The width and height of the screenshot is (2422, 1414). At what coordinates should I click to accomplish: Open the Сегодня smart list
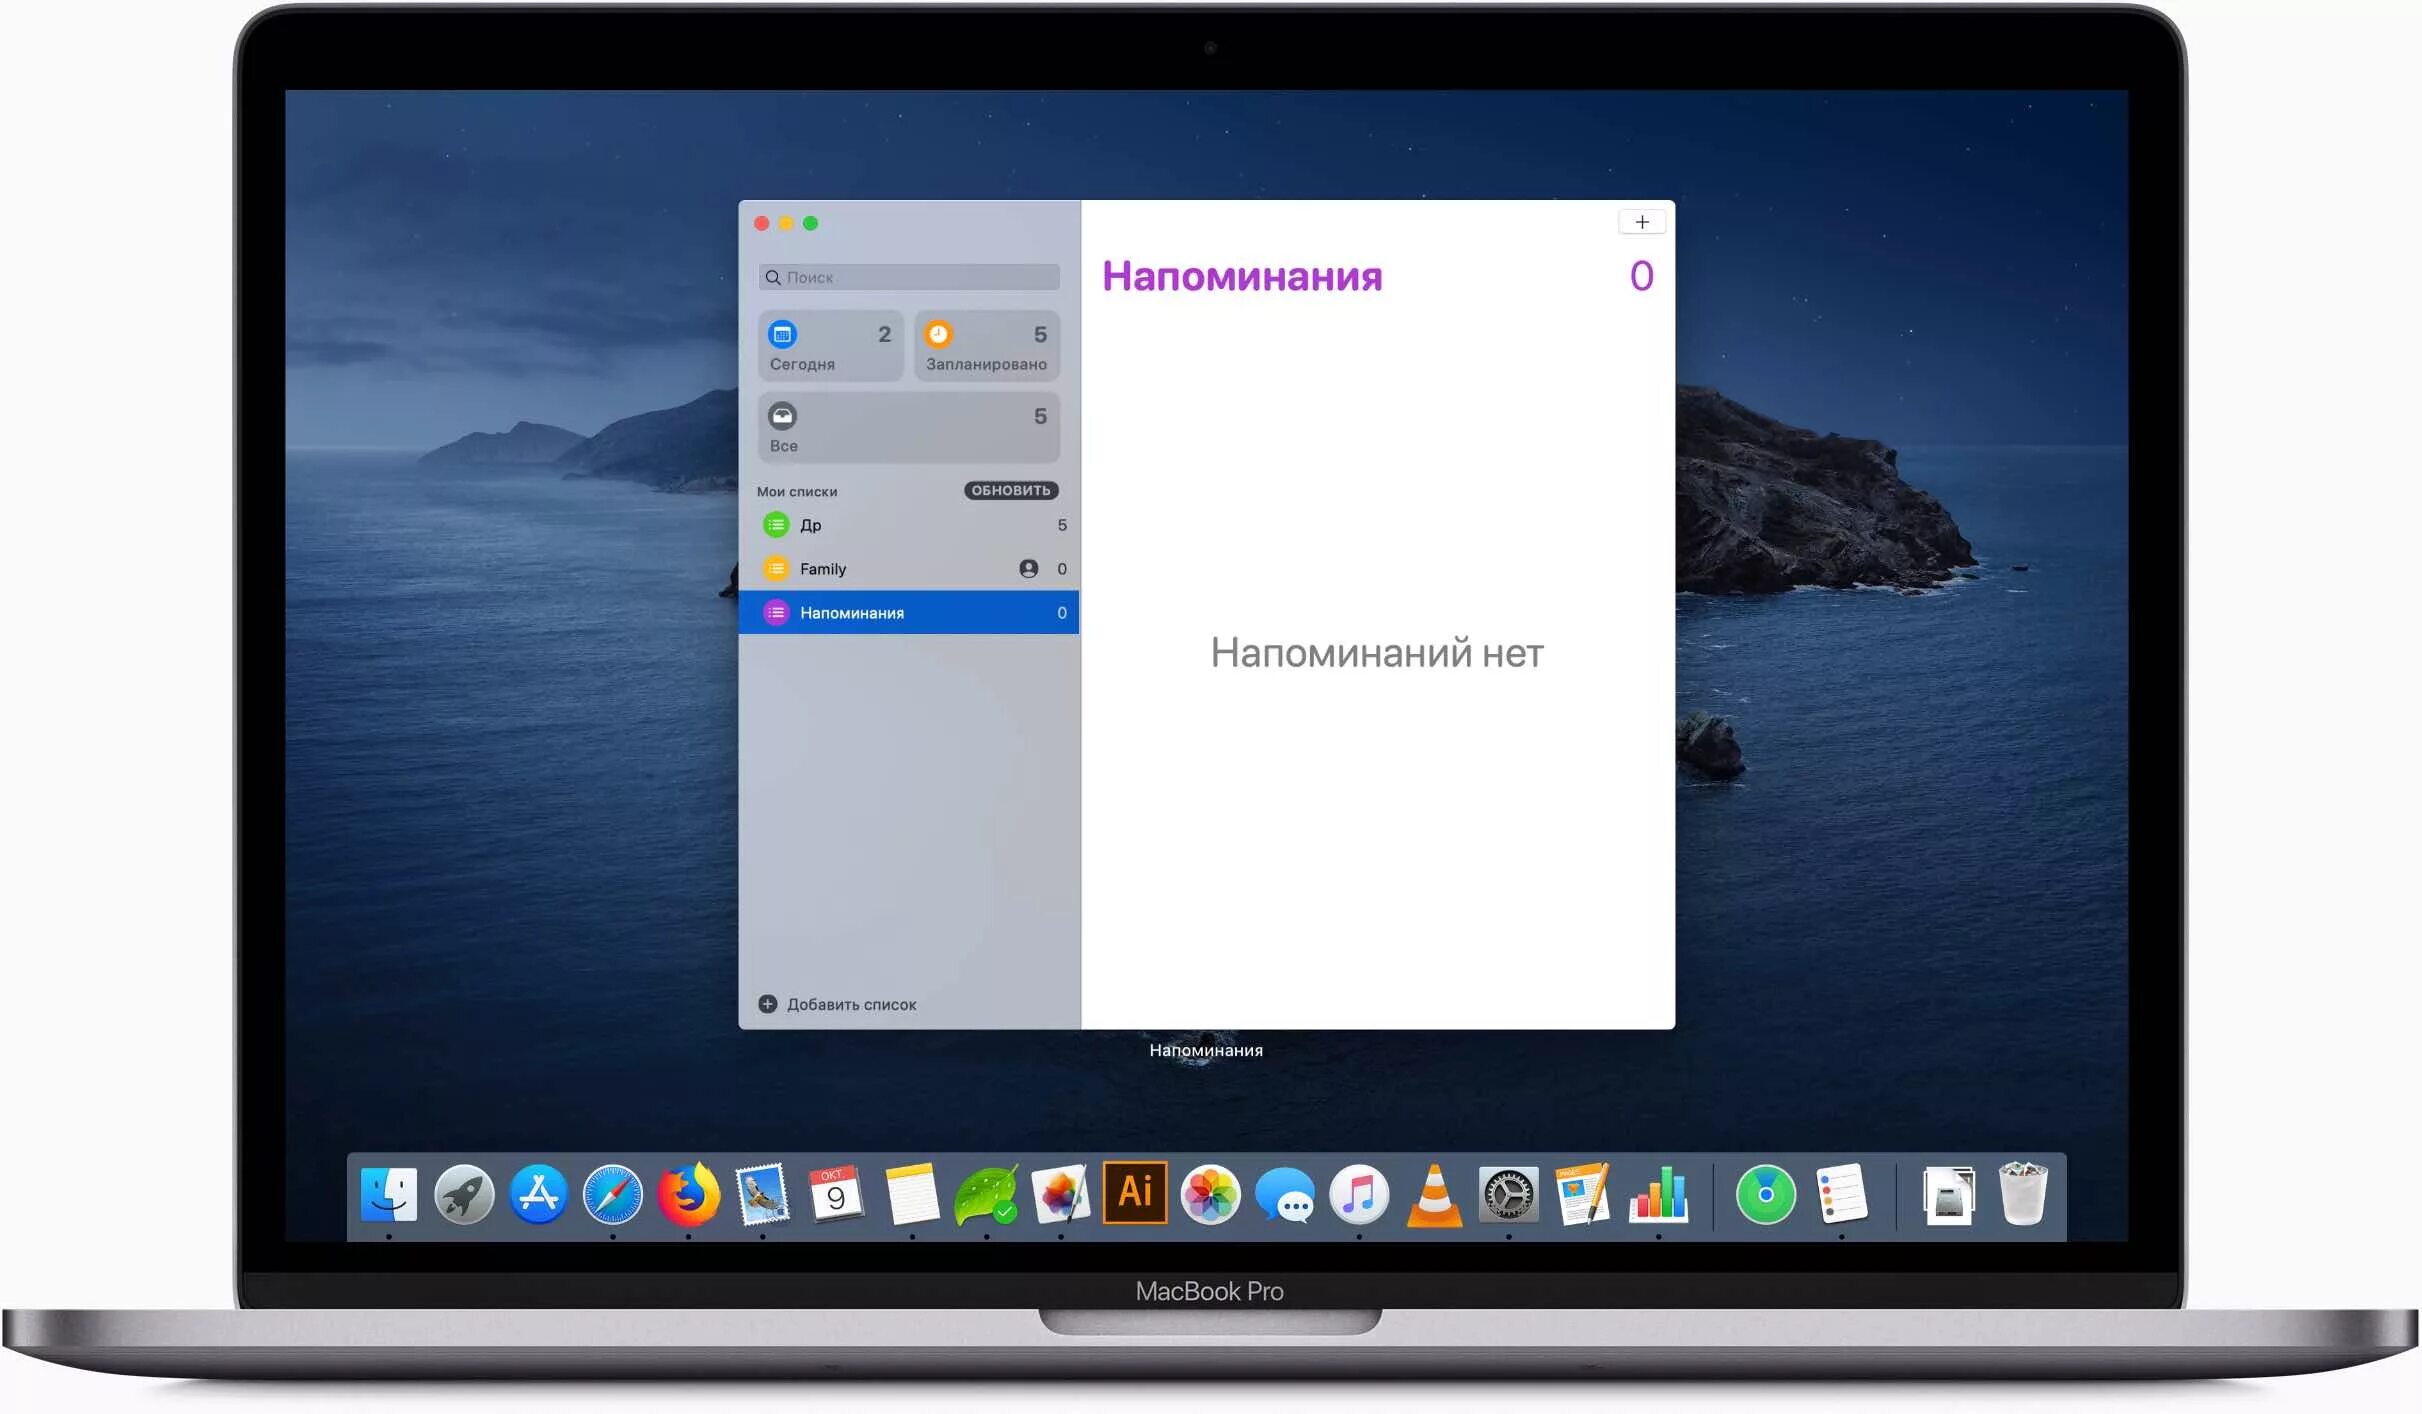pos(829,346)
